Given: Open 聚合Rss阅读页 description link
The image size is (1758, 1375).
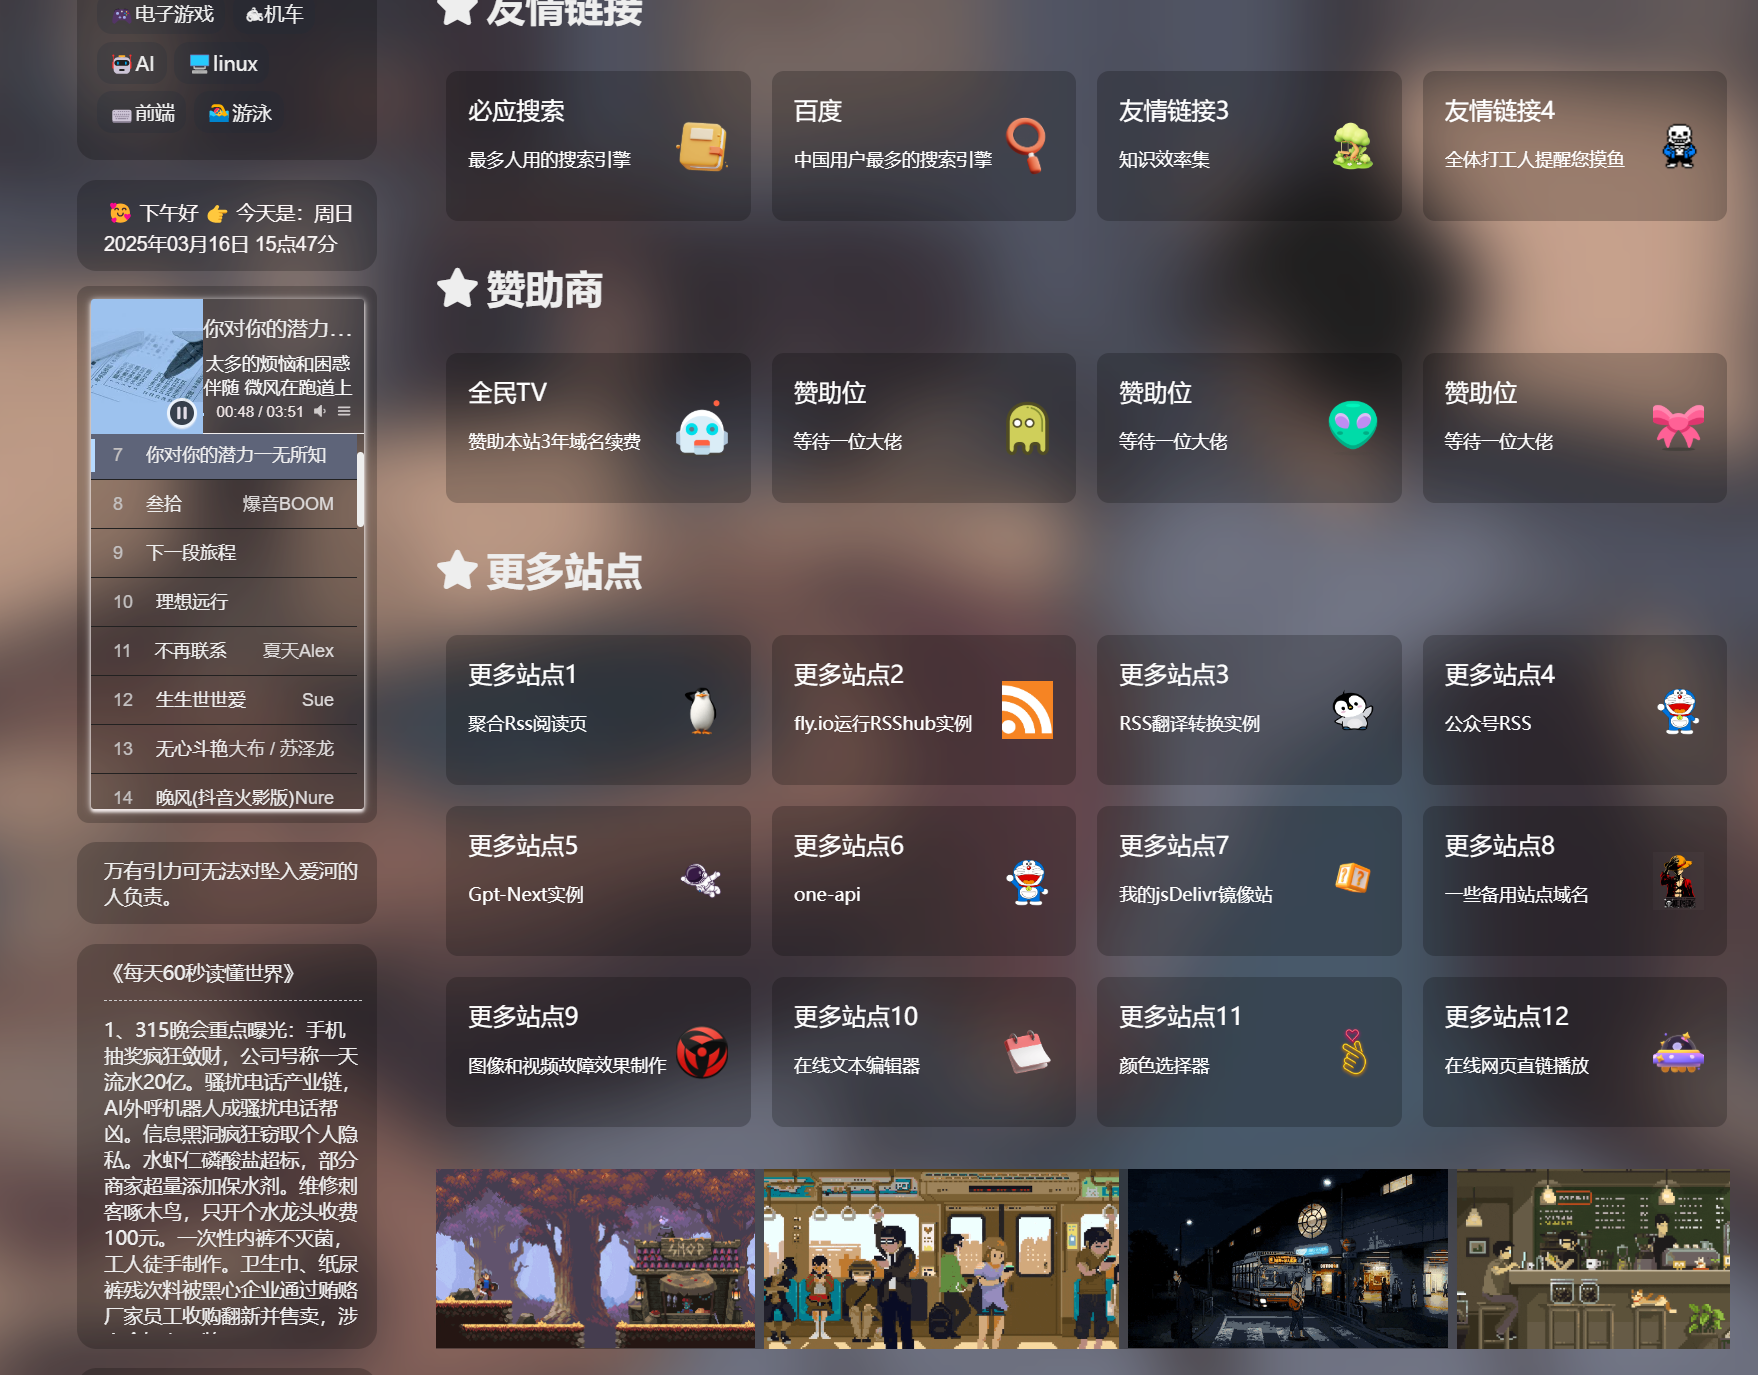Looking at the screenshot, I should coord(527,724).
